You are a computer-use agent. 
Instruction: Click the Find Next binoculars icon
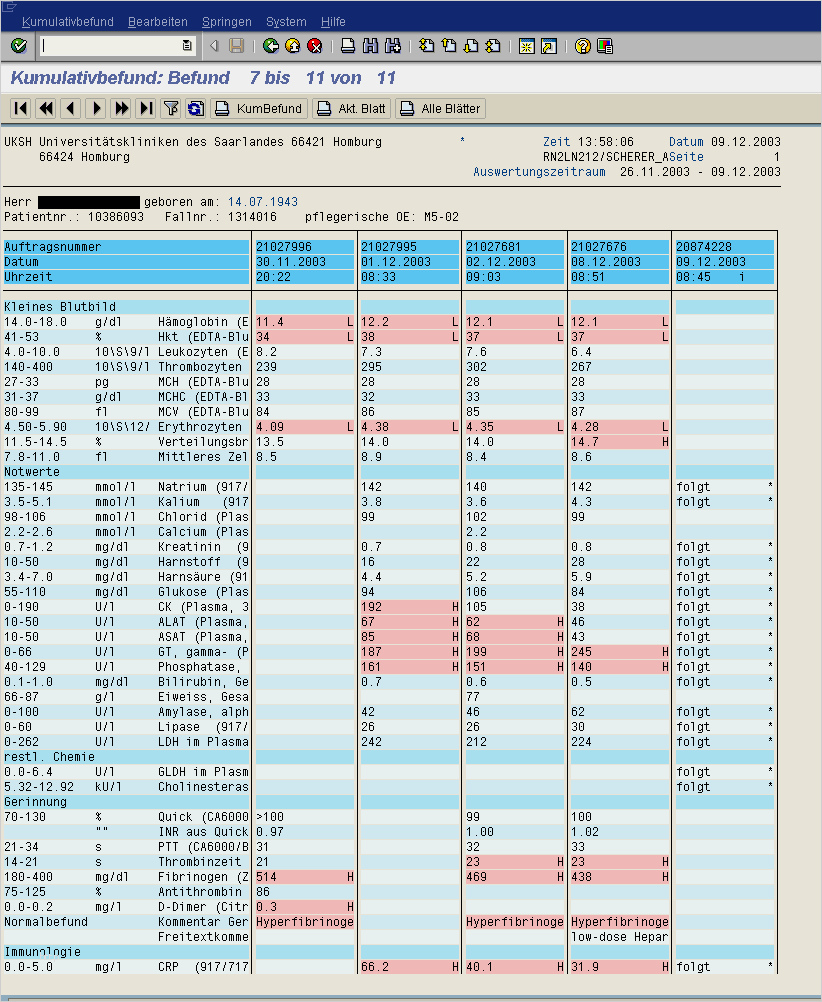392,46
